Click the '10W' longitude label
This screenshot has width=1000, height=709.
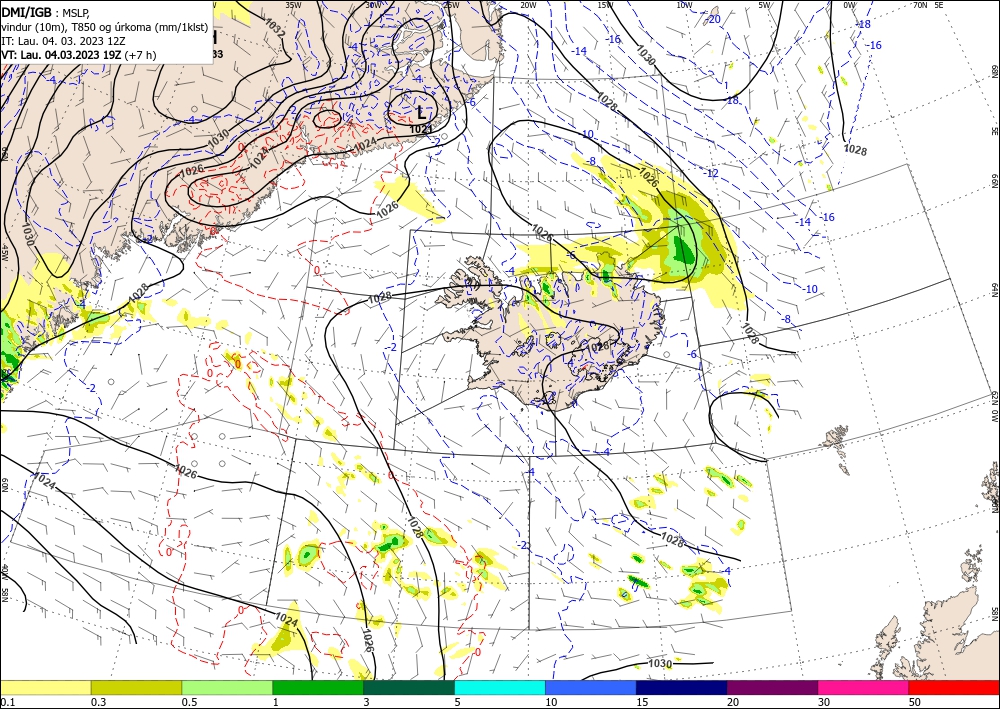684,4
